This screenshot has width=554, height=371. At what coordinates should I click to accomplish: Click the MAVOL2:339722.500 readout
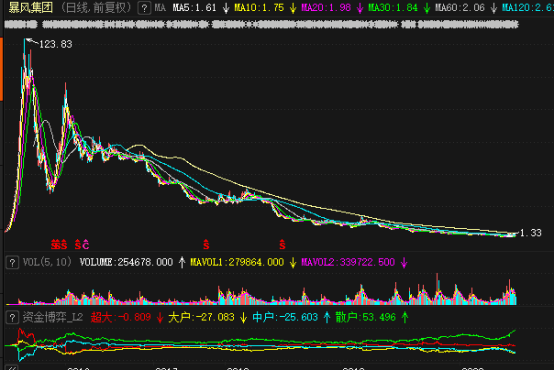point(348,262)
